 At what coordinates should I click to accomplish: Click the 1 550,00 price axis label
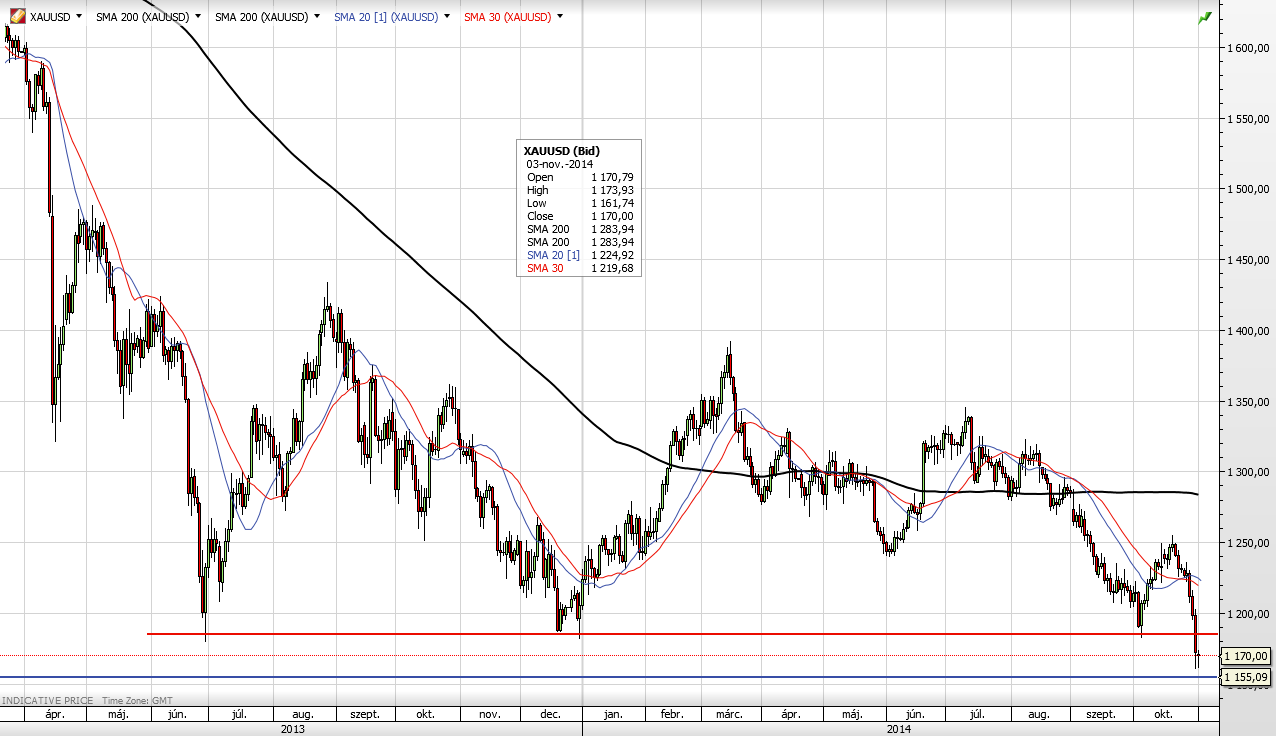[x=1248, y=119]
